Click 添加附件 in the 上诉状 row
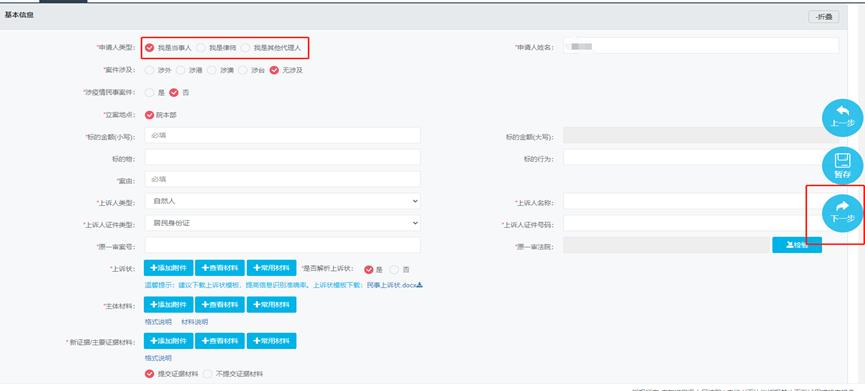This screenshot has height=391, width=865. coord(168,268)
